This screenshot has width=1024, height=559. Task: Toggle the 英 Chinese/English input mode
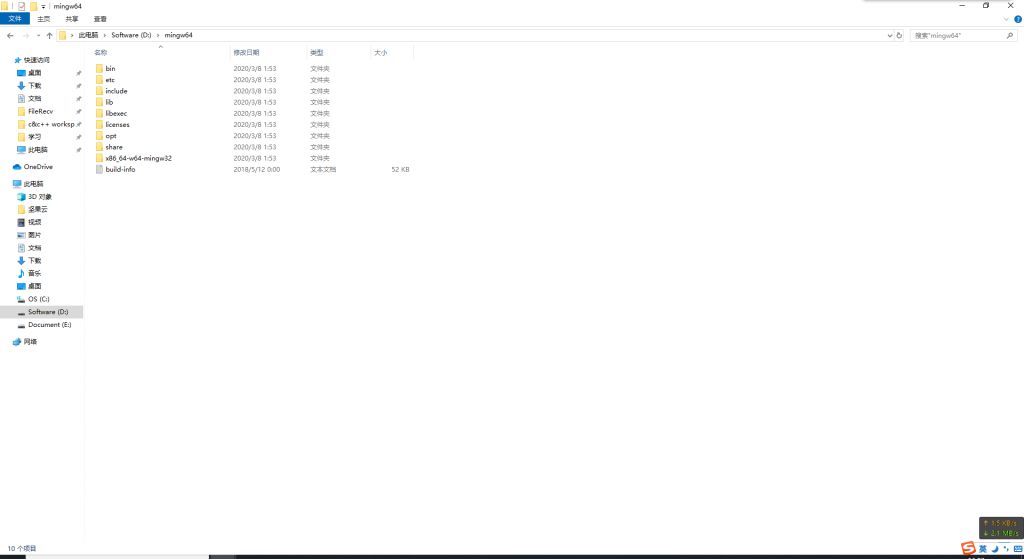pos(982,549)
